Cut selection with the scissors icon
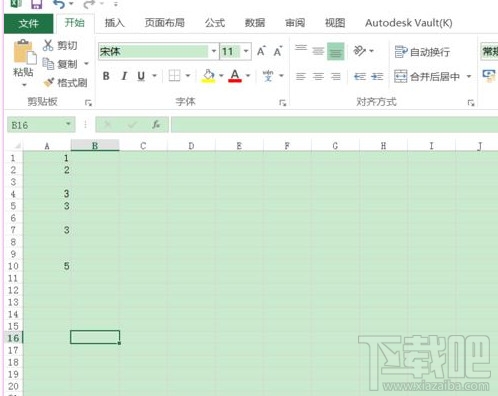The image size is (498, 396). point(48,45)
